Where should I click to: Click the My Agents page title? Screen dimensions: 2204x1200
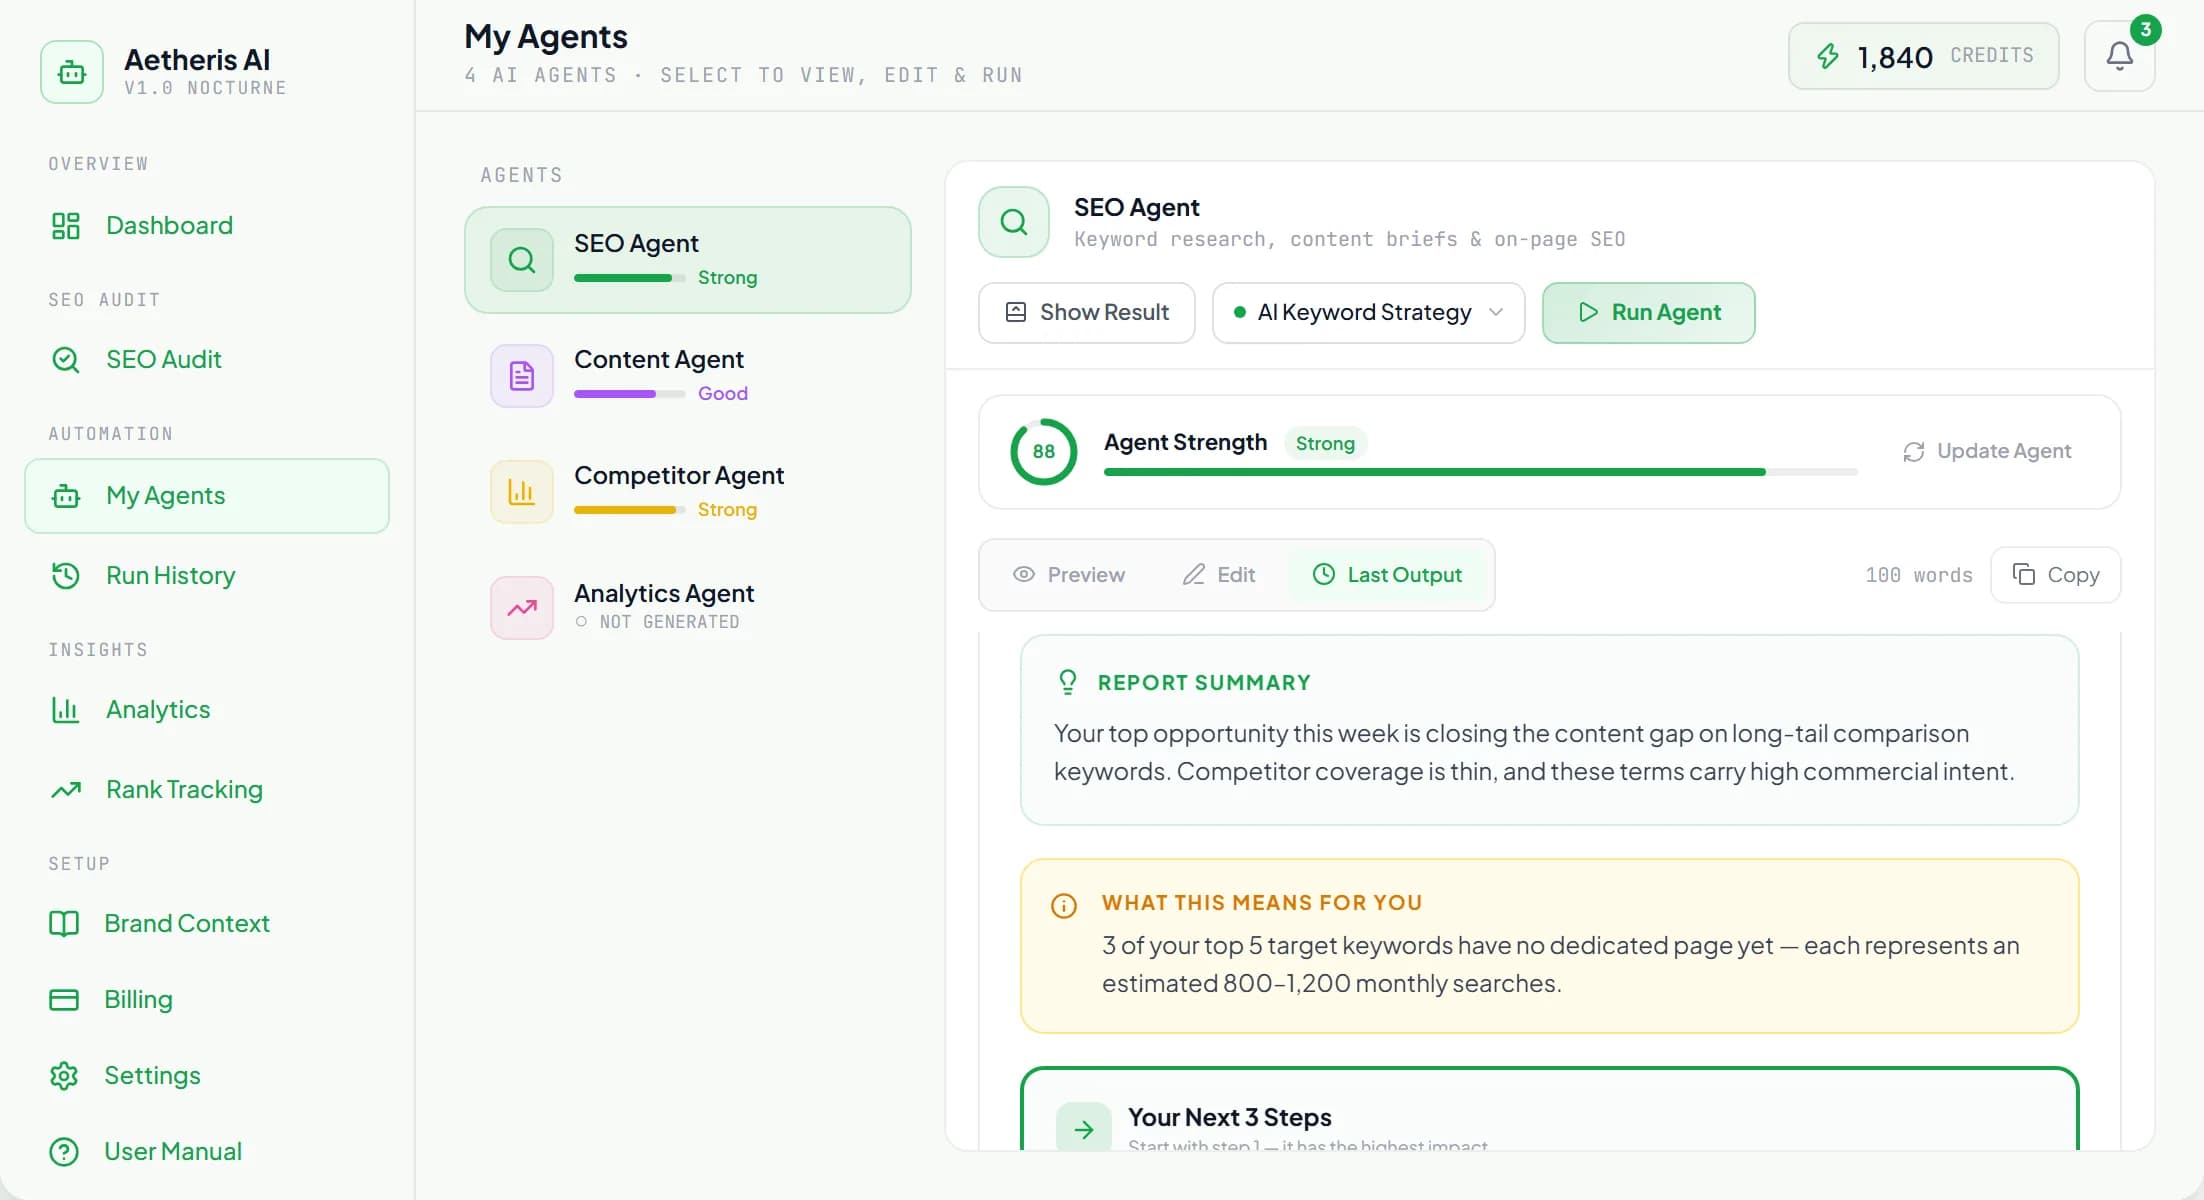click(x=546, y=37)
